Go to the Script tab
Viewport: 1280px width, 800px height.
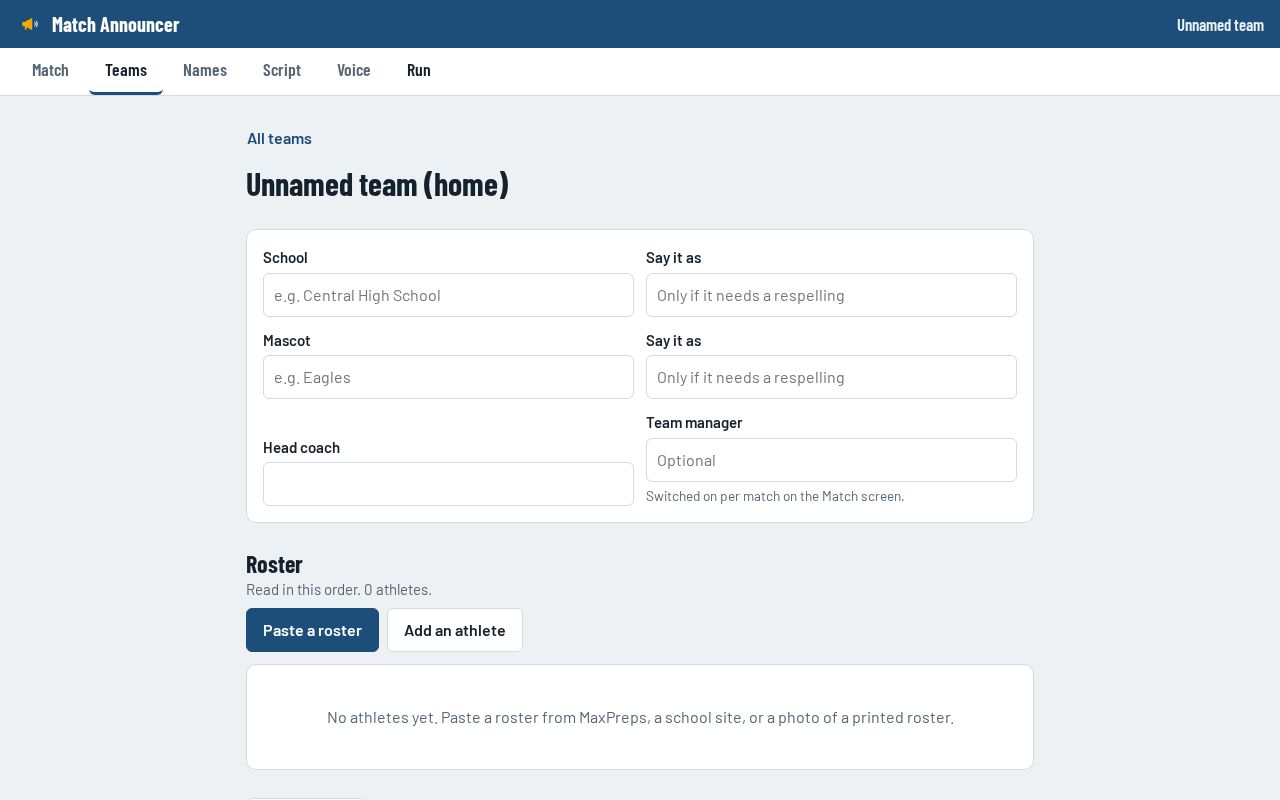tap(282, 70)
